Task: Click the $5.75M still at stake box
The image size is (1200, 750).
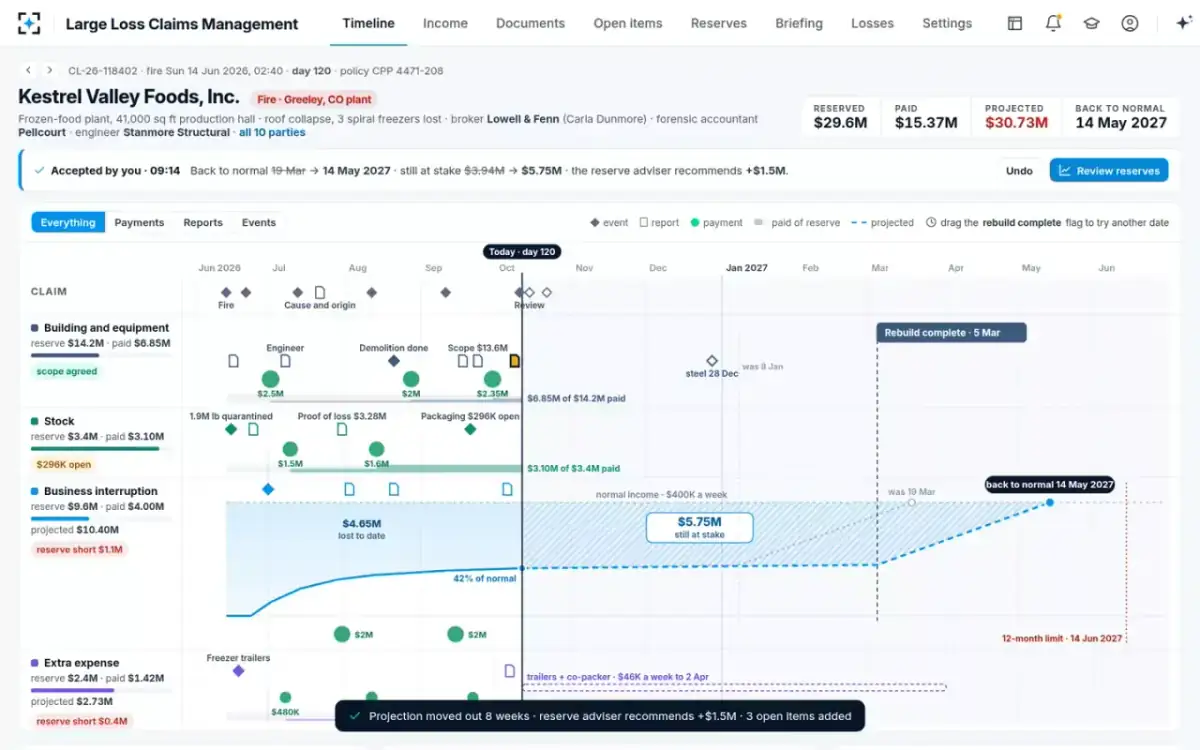Action: pyautogui.click(x=699, y=528)
